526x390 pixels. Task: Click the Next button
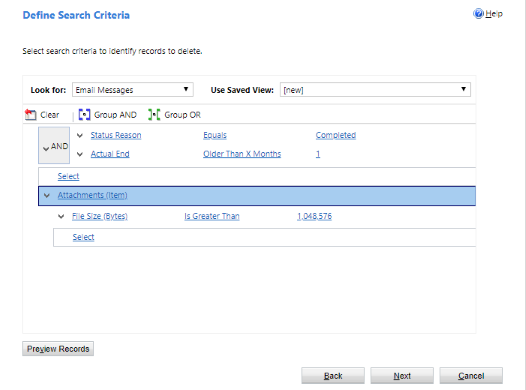point(402,376)
